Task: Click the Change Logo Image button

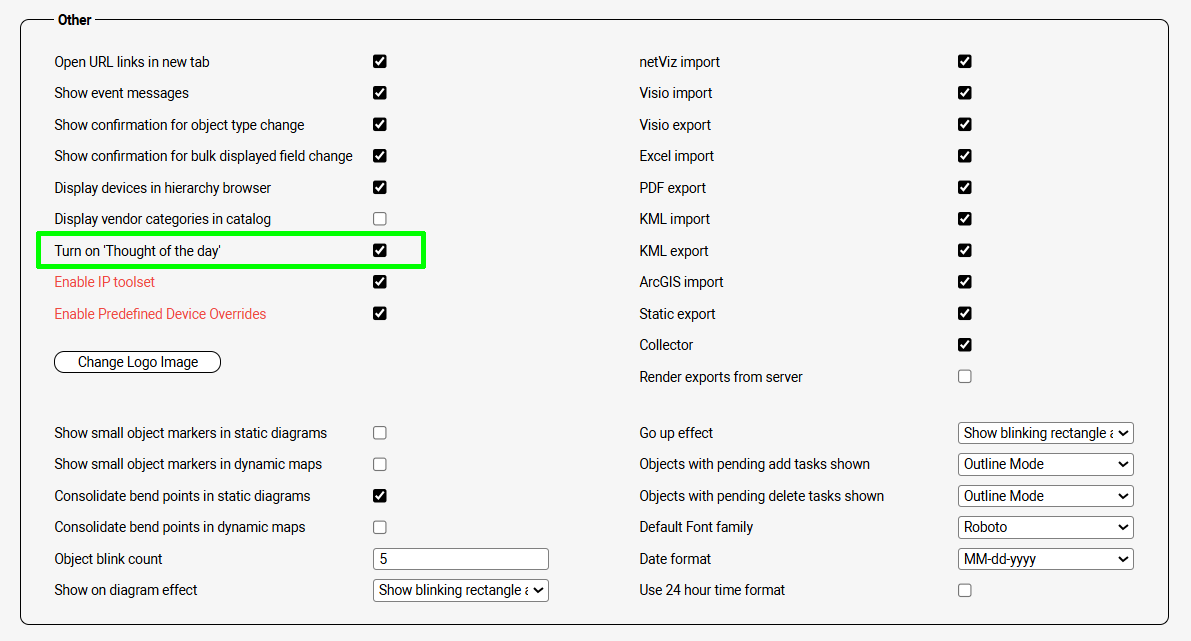Action: tap(137, 362)
